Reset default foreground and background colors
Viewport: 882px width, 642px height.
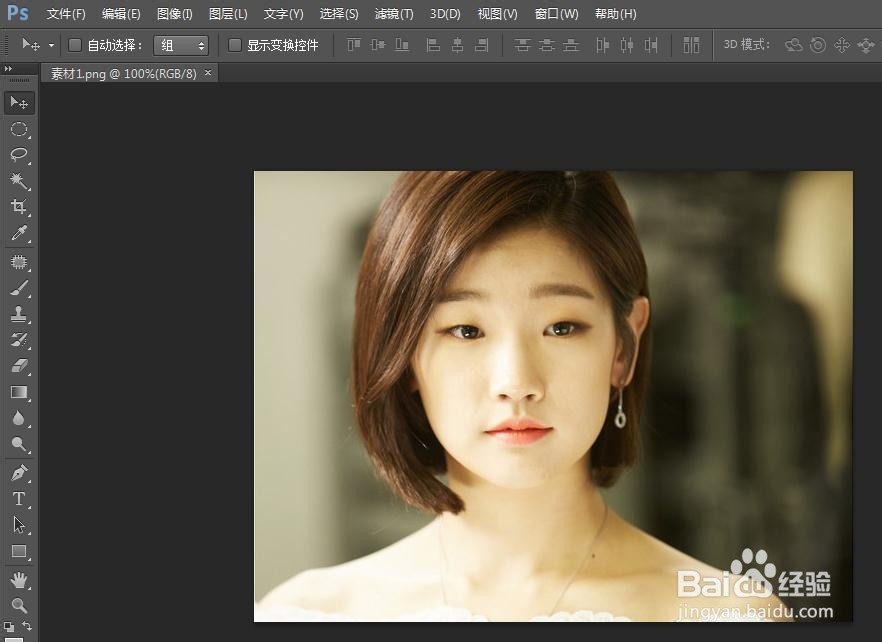[8, 626]
